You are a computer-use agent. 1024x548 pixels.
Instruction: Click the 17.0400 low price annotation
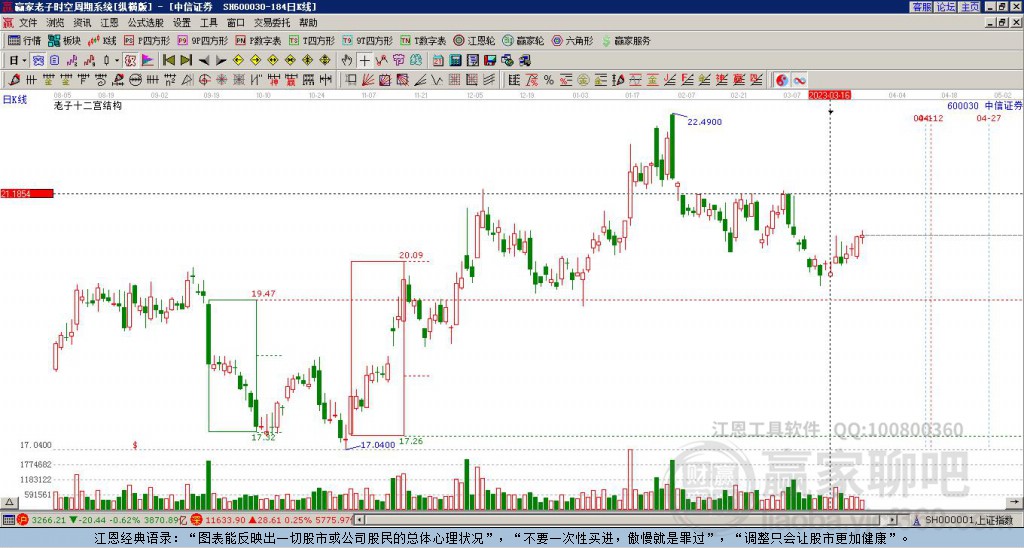pyautogui.click(x=377, y=445)
